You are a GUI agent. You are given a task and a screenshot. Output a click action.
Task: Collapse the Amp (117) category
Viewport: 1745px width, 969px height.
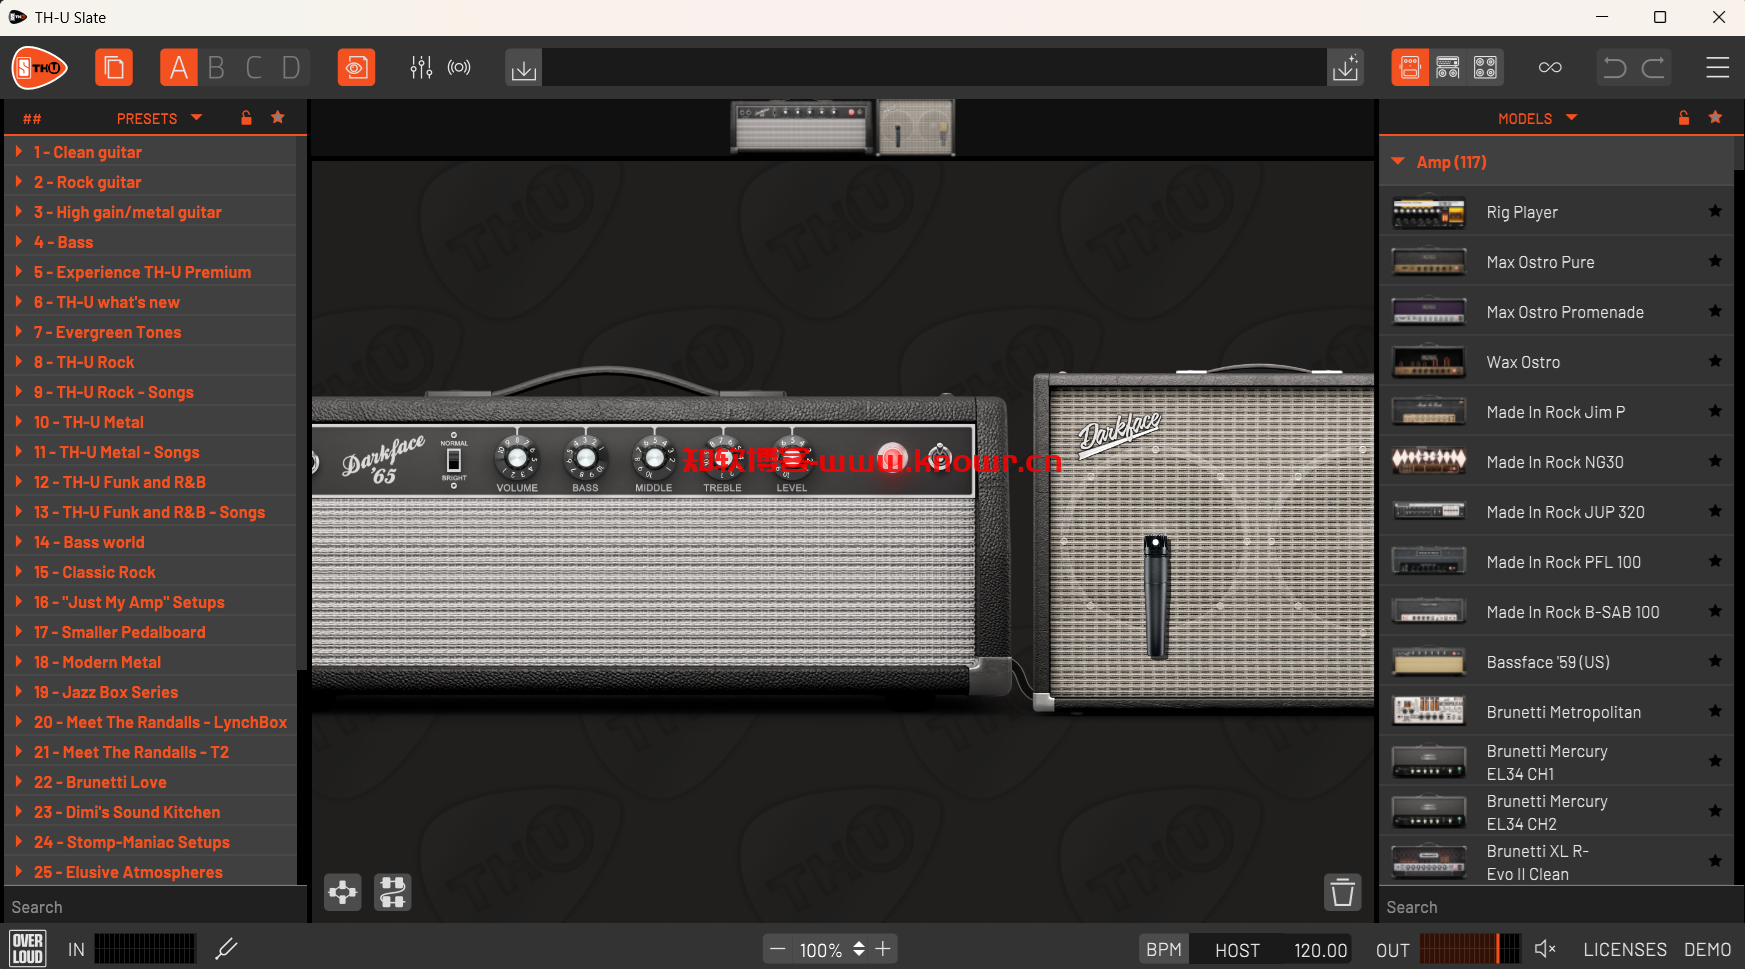pos(1398,161)
